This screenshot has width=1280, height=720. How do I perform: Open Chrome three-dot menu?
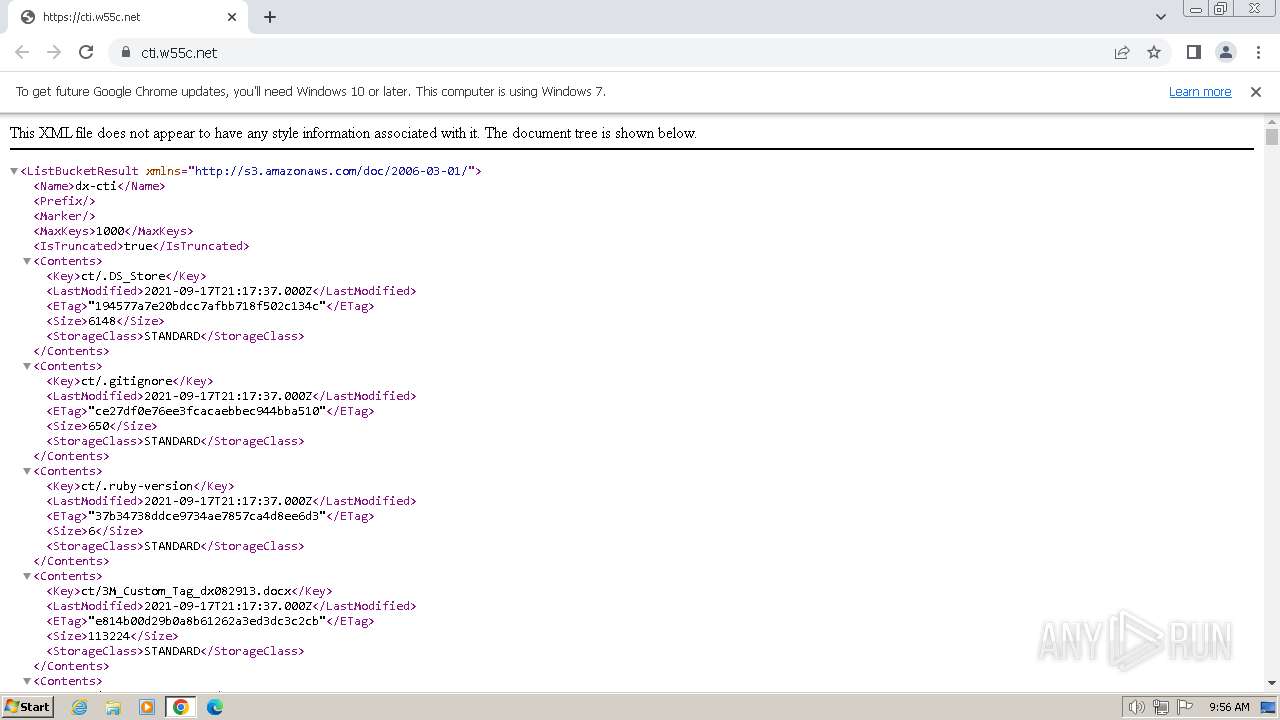click(1258, 52)
